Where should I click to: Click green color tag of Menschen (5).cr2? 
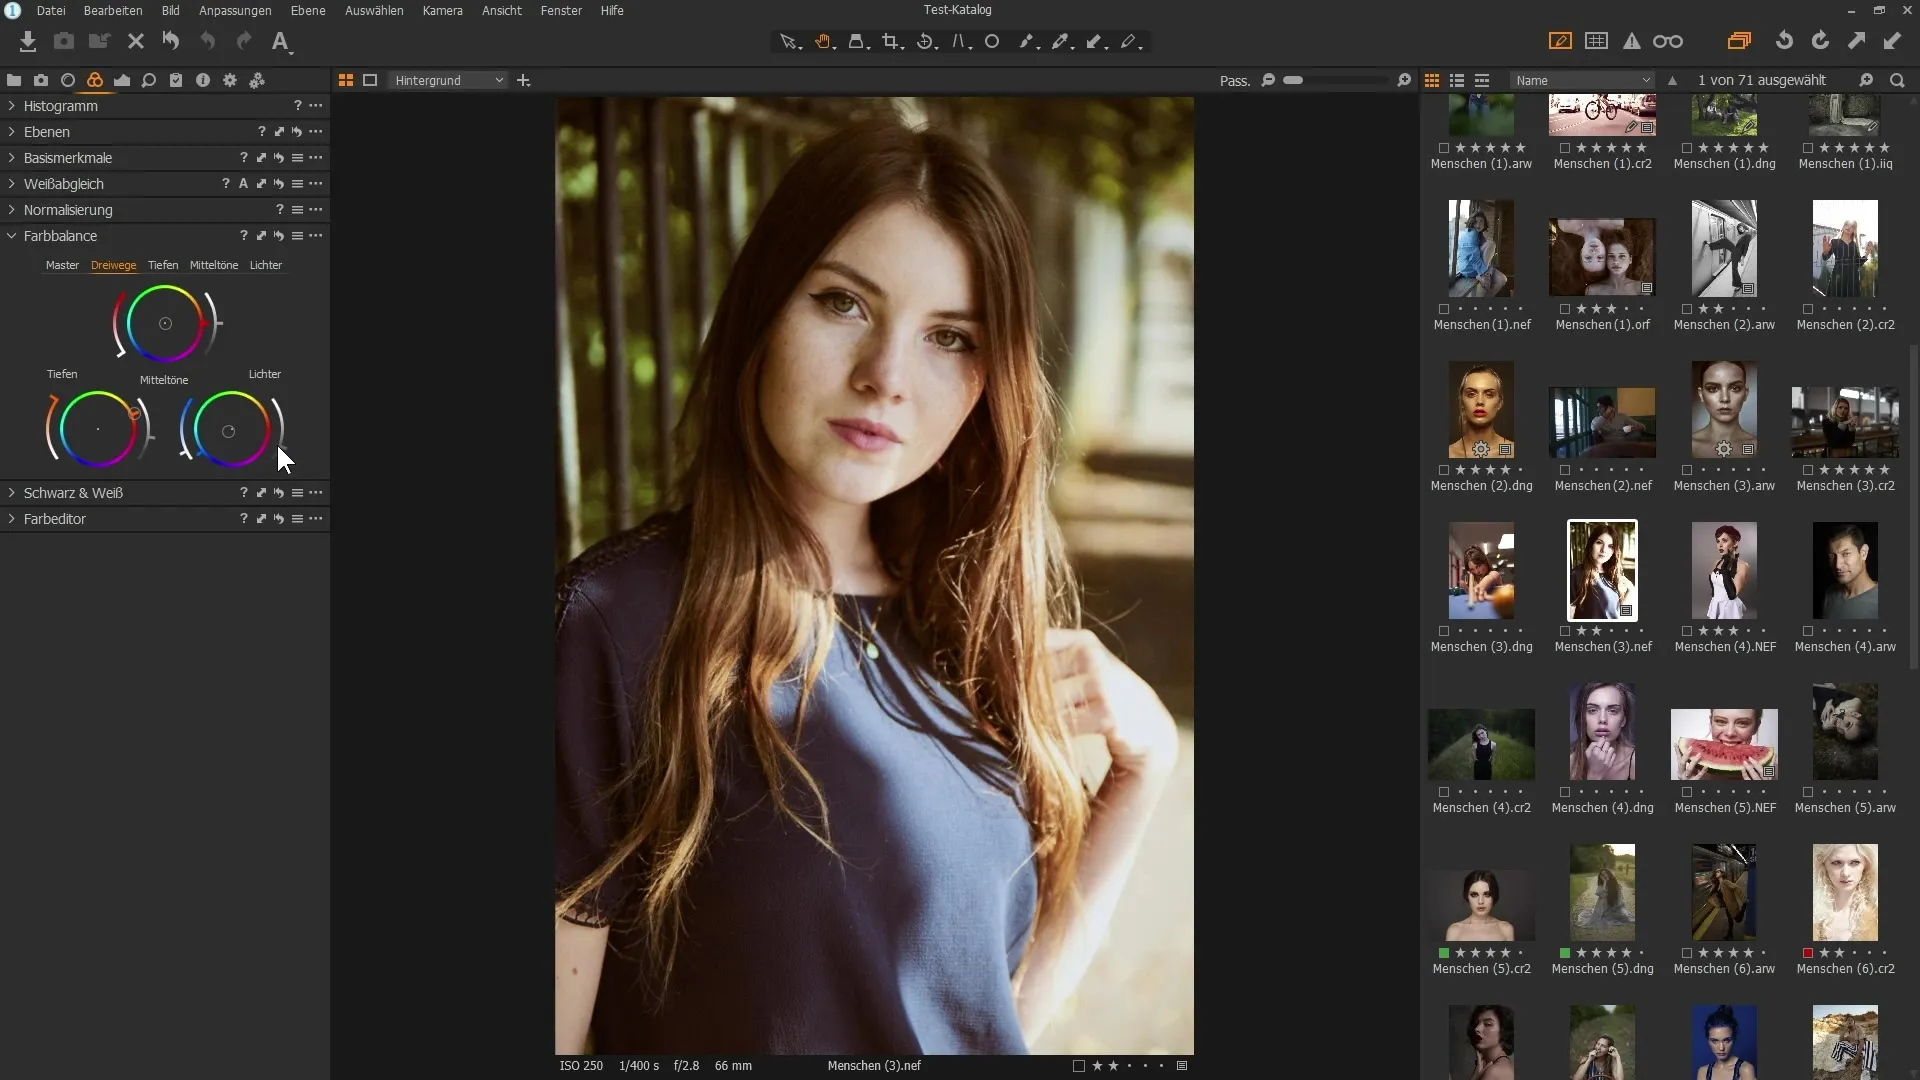point(1444,953)
